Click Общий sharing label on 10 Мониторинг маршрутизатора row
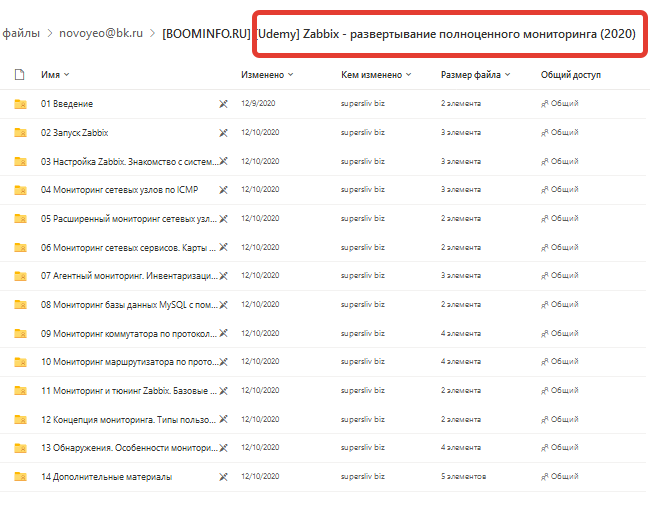This screenshot has height=514, width=650. pyautogui.click(x=564, y=362)
